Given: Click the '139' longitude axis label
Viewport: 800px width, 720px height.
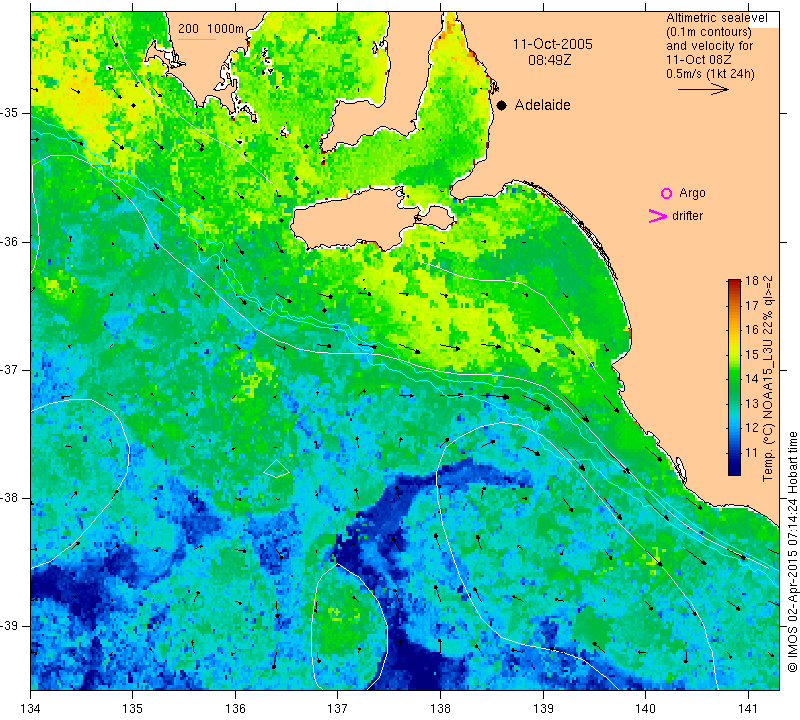Looking at the screenshot, I should [x=543, y=708].
